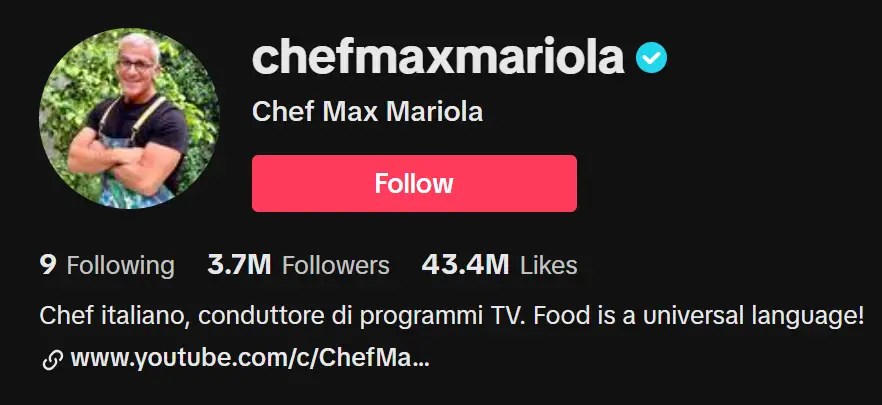Click the chain link icon beside YouTube URL

52,359
